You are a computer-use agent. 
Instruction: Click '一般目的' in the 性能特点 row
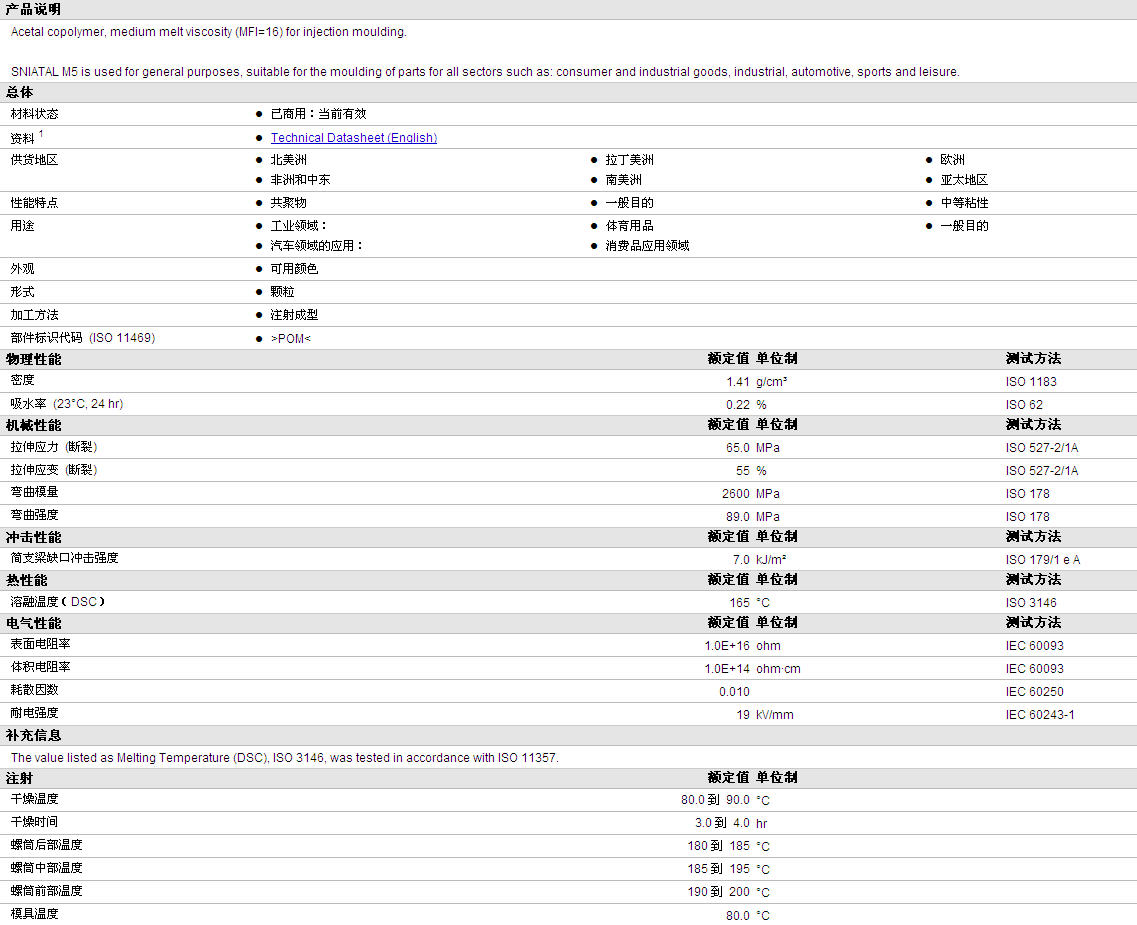[629, 203]
